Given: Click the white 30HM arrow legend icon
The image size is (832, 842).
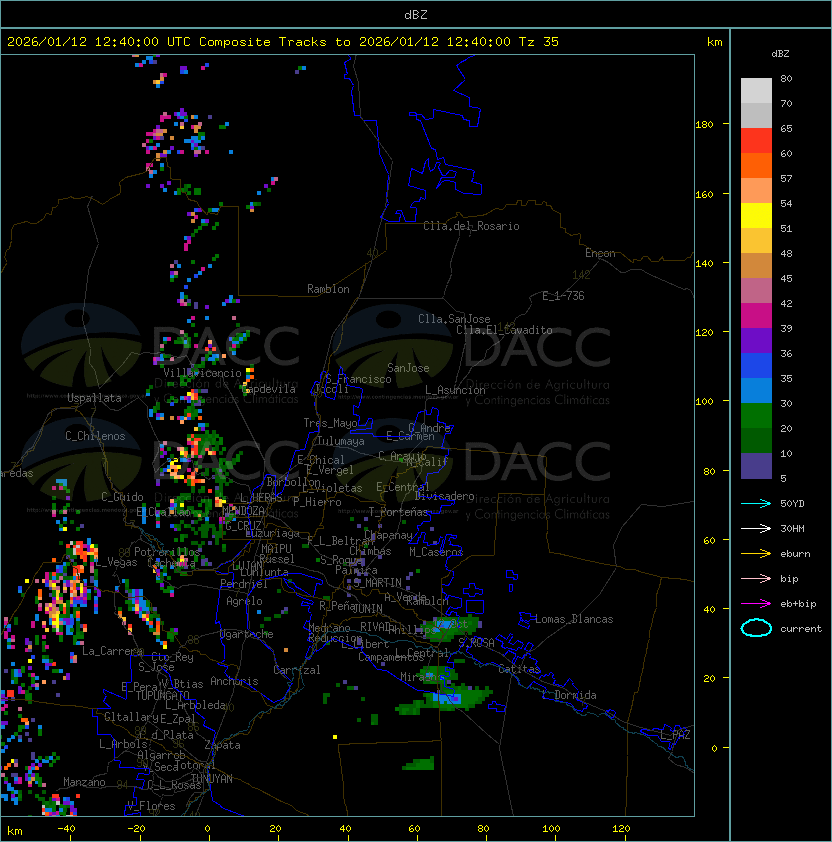Looking at the screenshot, I should click(756, 528).
